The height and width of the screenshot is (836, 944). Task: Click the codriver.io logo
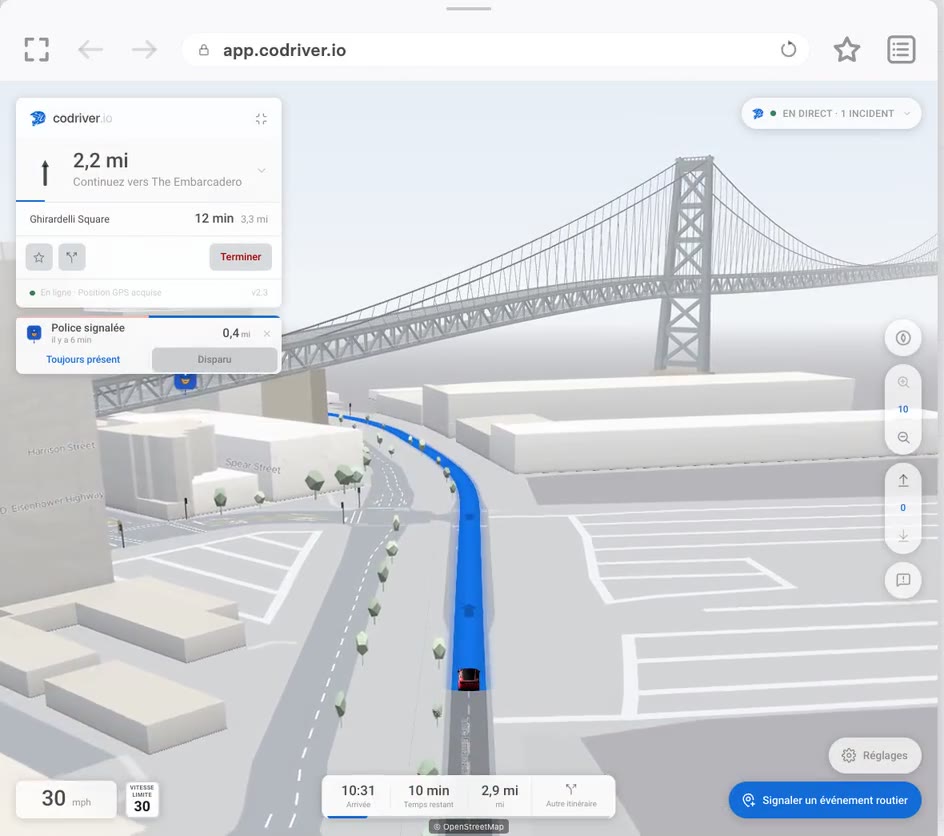point(71,118)
